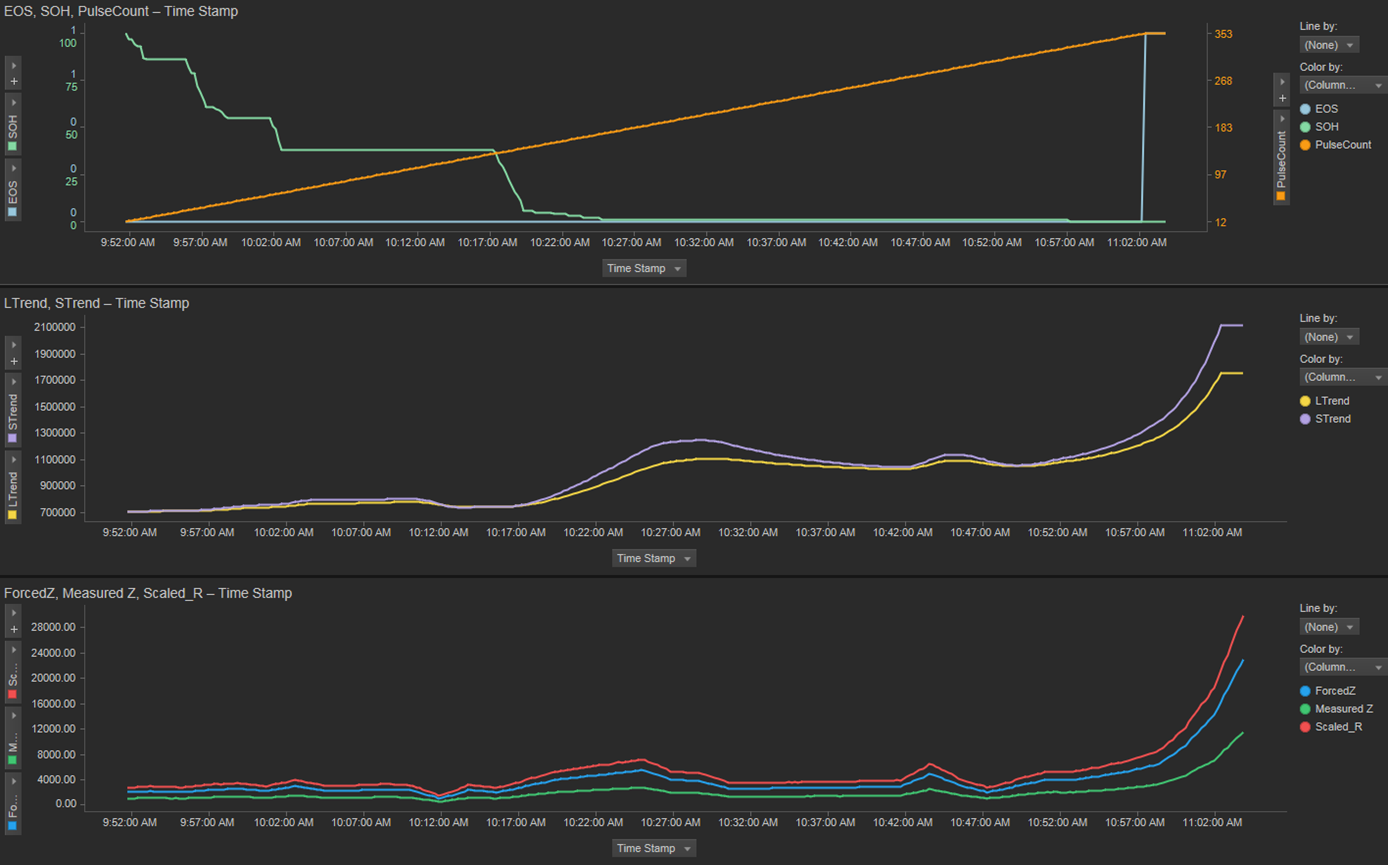The width and height of the screenshot is (1388, 865).
Task: Add a Y-axis column in ForcedZ chart
Action: [x=13, y=629]
